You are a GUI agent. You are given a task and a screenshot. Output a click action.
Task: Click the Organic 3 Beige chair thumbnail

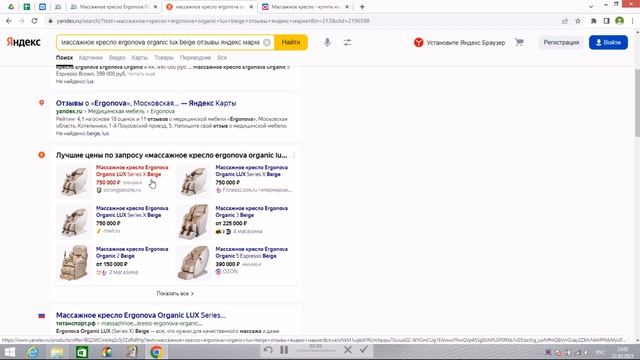[x=193, y=222]
